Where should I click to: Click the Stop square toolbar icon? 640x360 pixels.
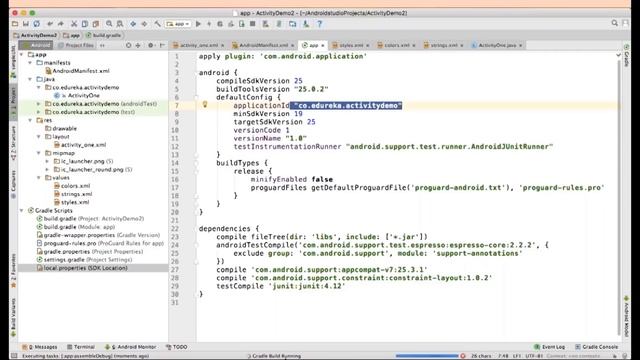coord(253,24)
